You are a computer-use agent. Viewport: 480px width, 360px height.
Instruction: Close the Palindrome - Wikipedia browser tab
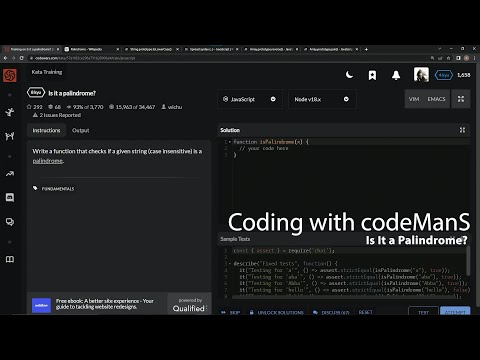[118, 49]
